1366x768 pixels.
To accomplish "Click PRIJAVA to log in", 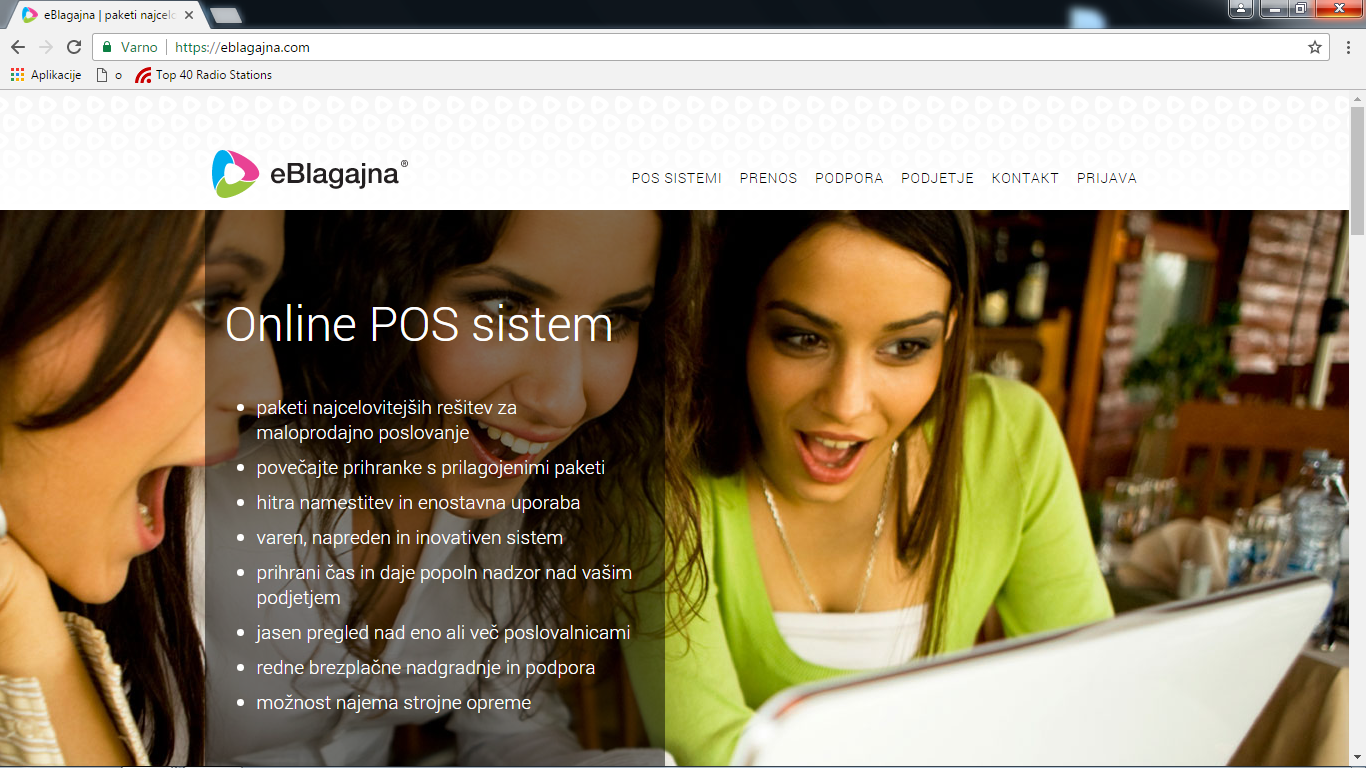I will click(x=1107, y=178).
